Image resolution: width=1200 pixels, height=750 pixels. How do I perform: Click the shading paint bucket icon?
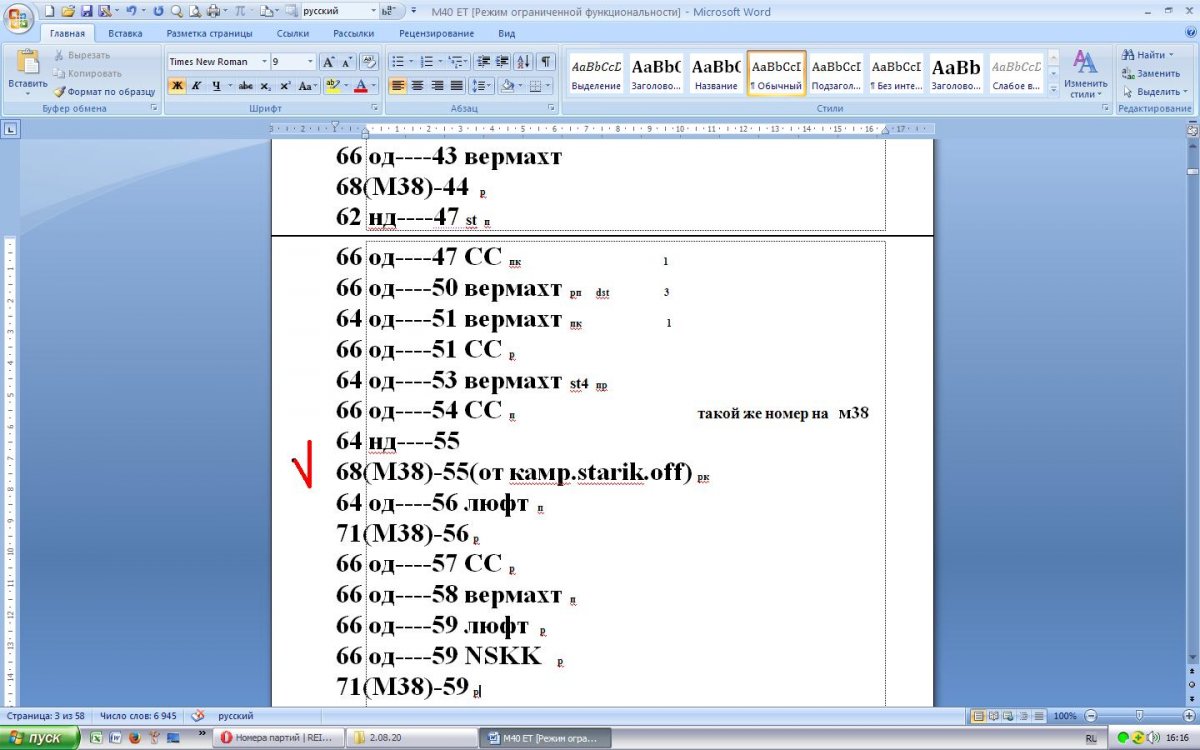pos(507,86)
